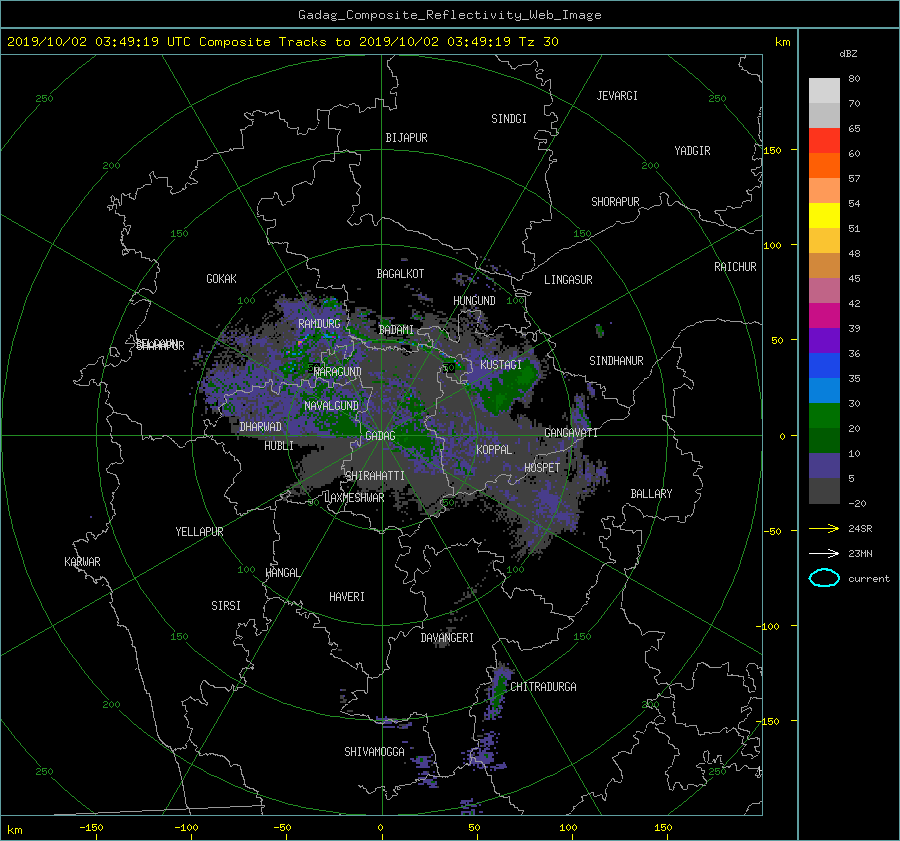Image resolution: width=900 pixels, height=841 pixels.
Task: Select the blue 35-36 dBZ color swatch
Action: click(x=824, y=365)
